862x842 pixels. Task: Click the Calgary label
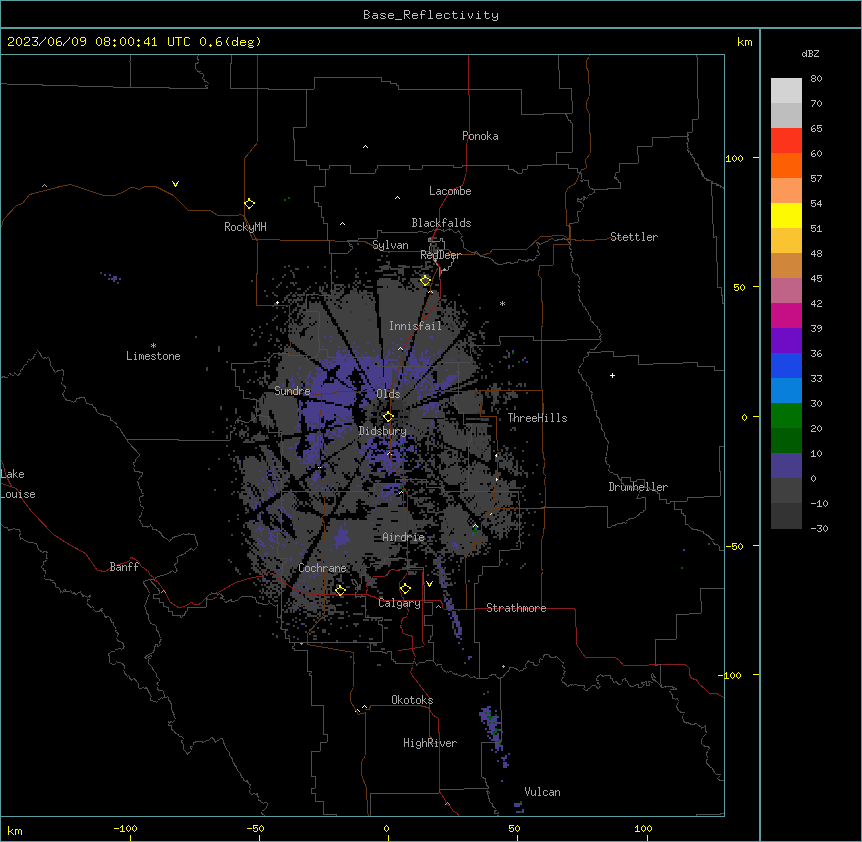coord(399,603)
